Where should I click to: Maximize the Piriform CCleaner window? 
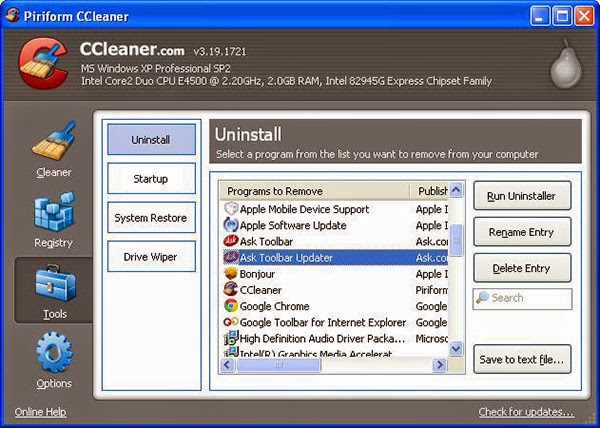click(562, 16)
